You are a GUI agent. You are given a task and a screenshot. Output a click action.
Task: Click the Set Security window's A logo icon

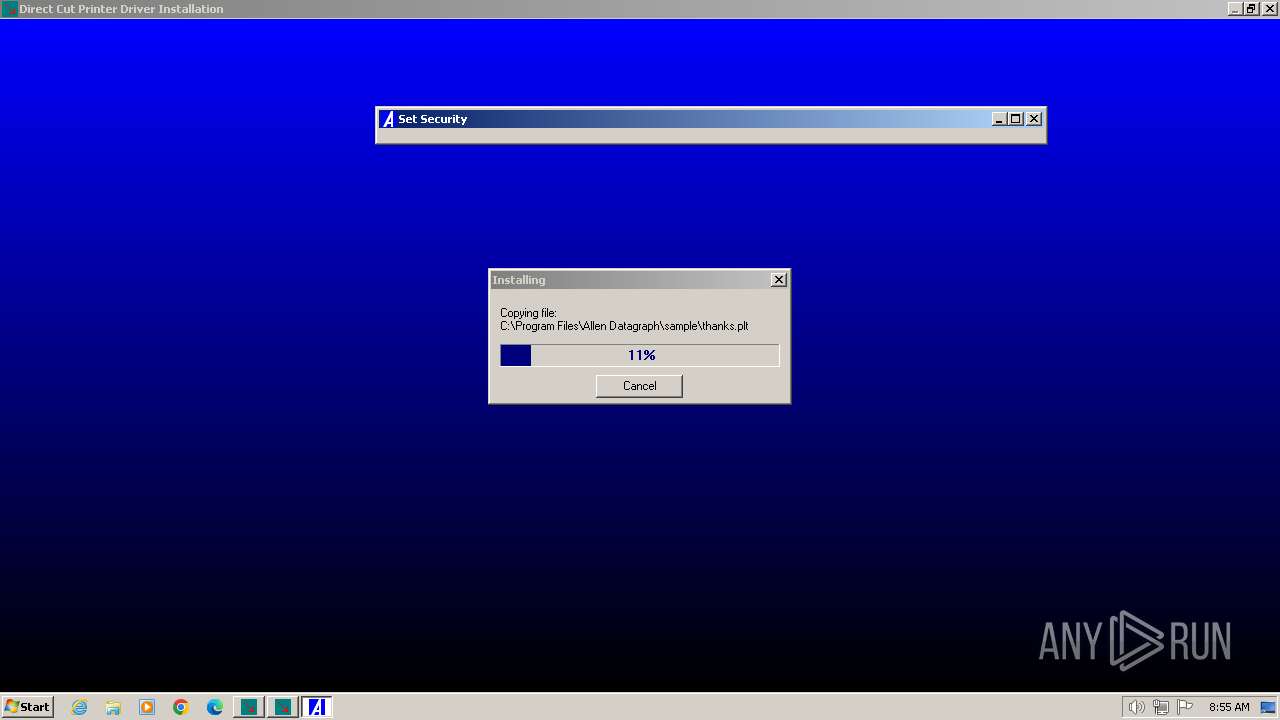(388, 119)
